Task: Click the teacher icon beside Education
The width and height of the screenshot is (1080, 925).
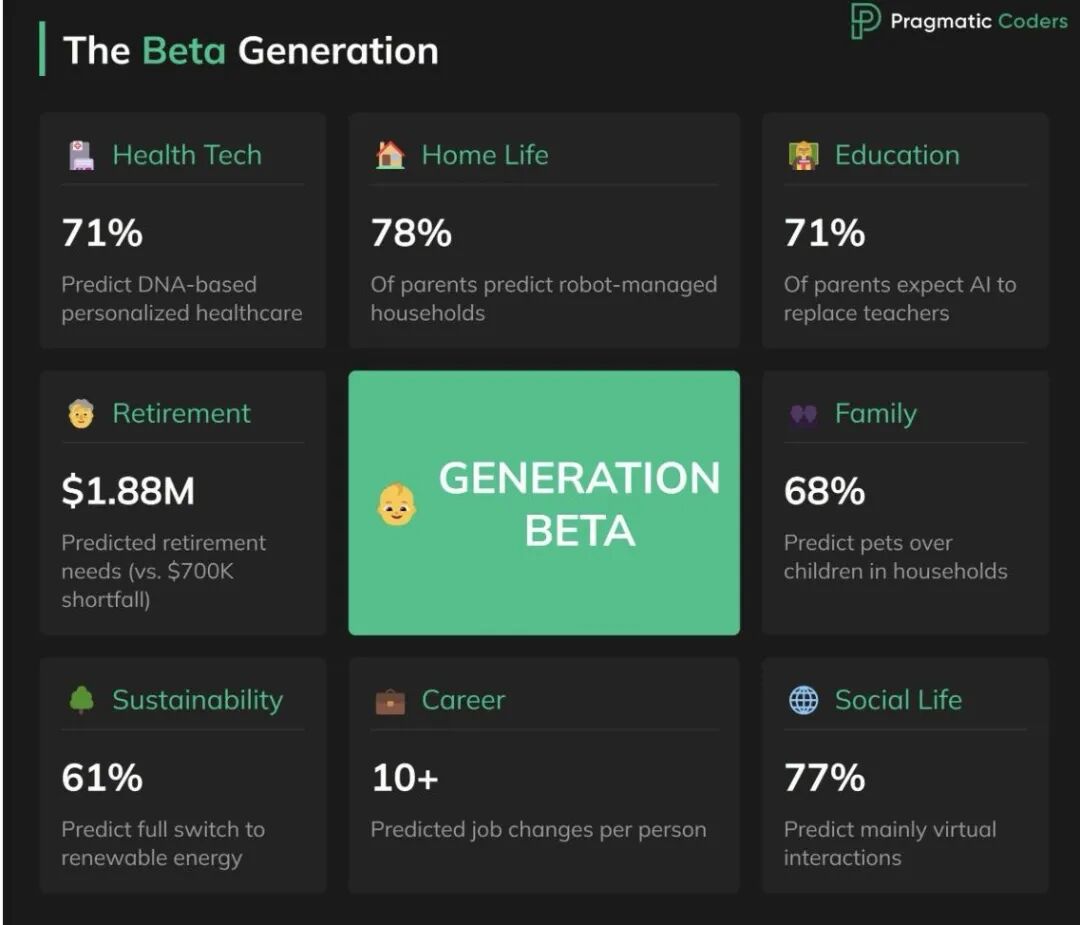Action: [x=803, y=155]
